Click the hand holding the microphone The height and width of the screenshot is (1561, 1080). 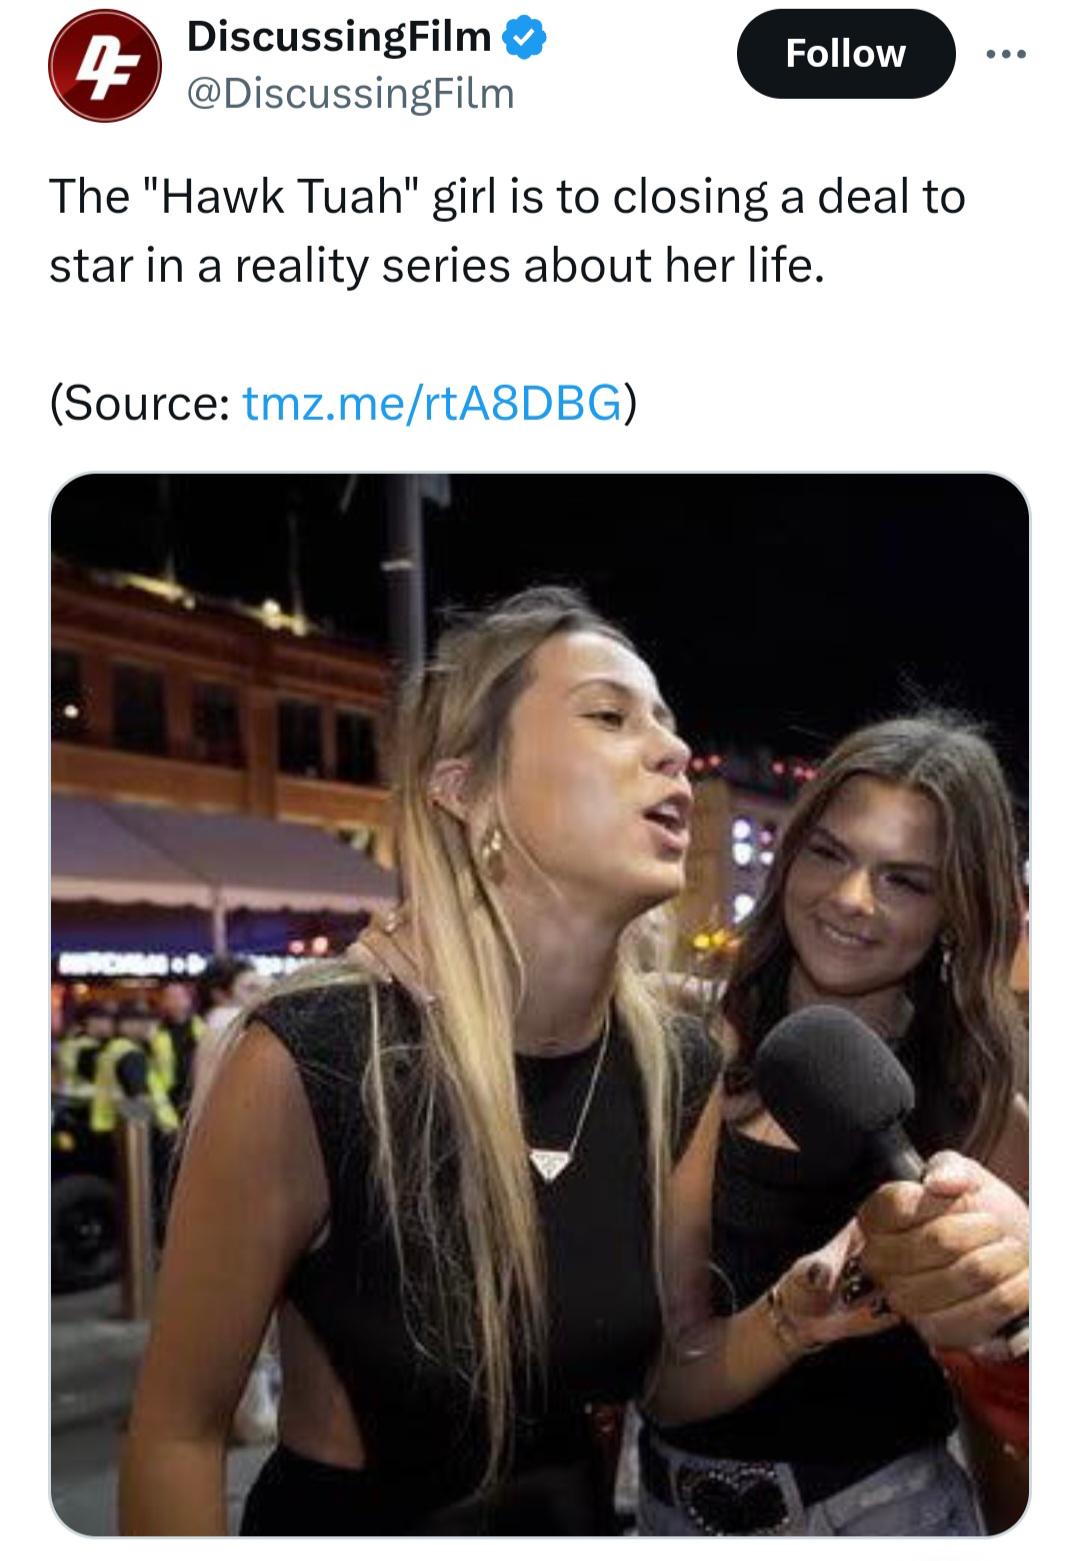coord(940,1232)
